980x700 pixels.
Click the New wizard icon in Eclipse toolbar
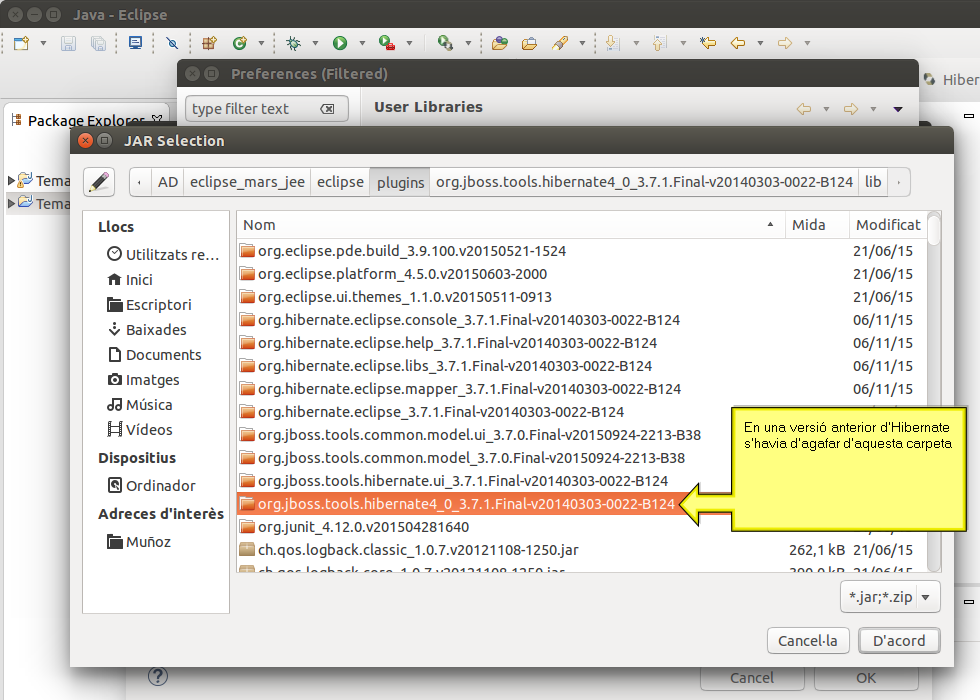pyautogui.click(x=21, y=43)
